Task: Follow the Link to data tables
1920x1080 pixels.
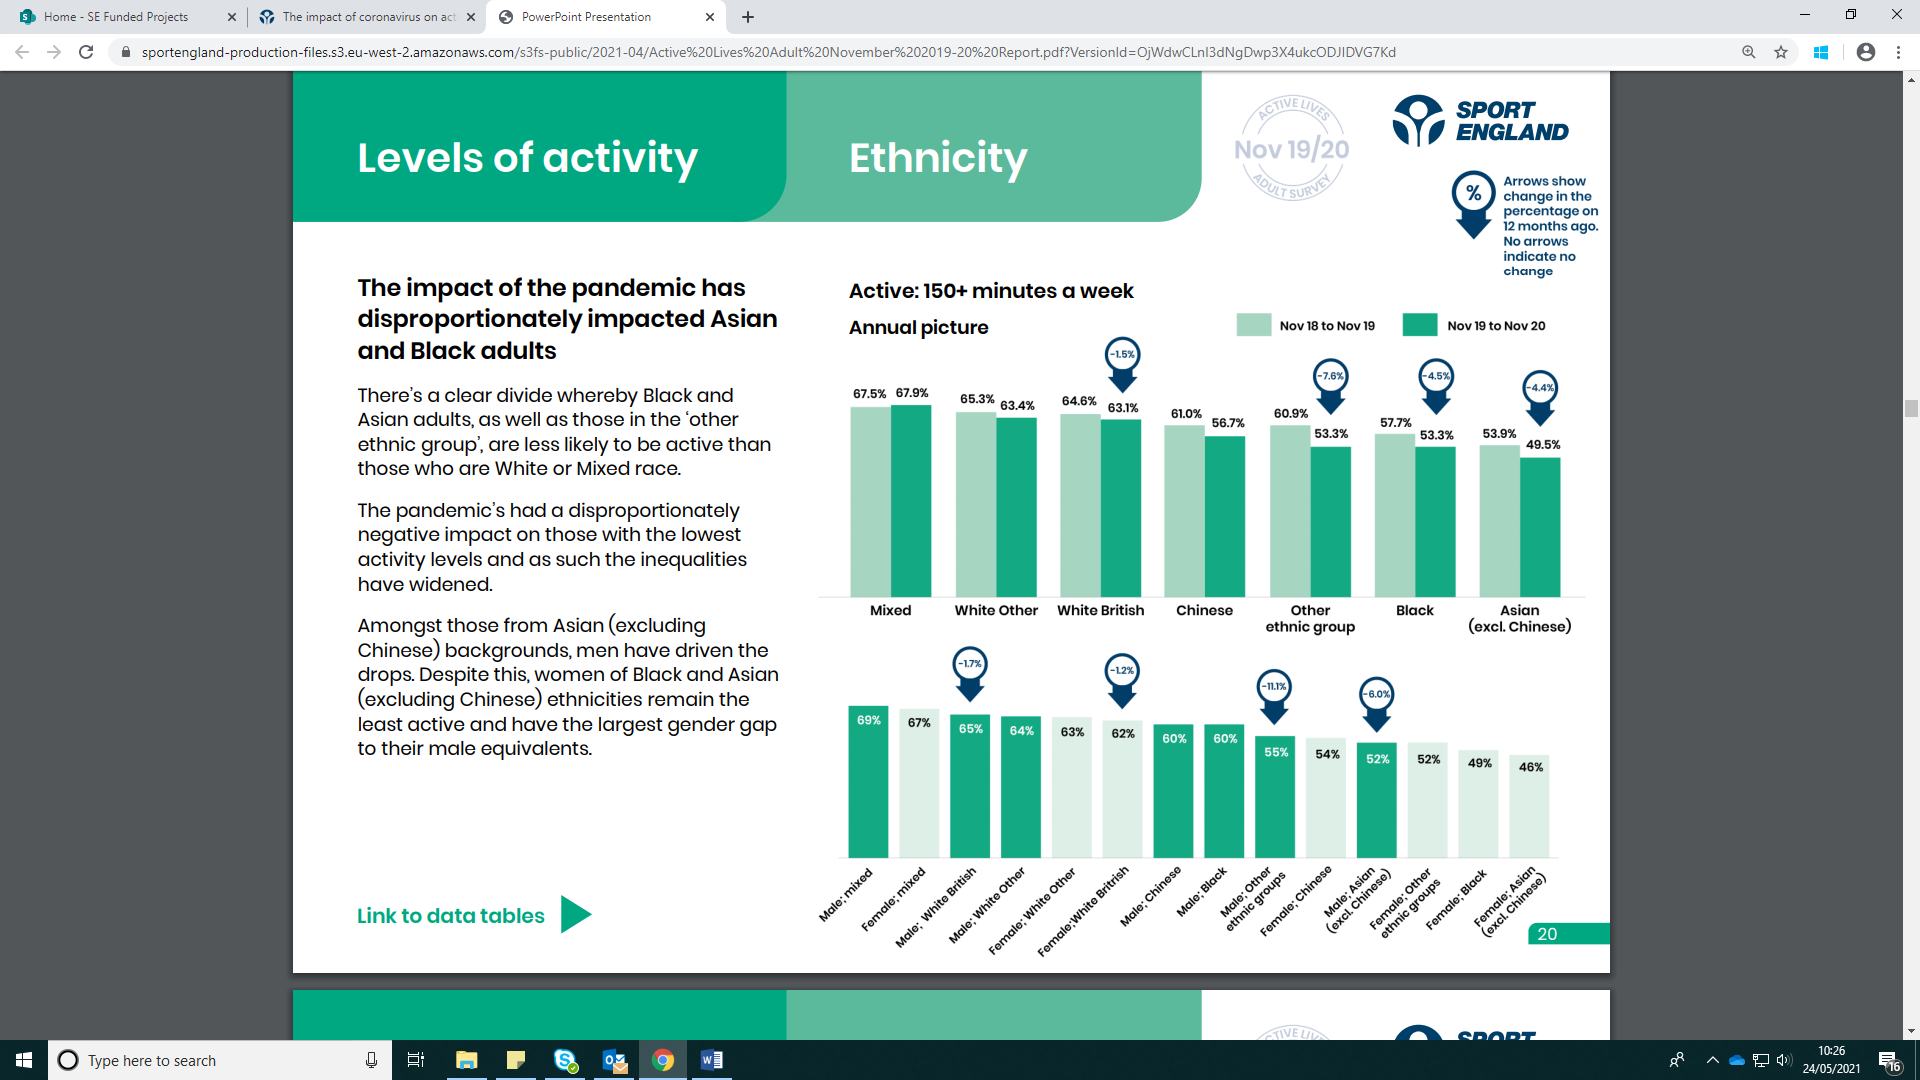Action: [x=451, y=916]
